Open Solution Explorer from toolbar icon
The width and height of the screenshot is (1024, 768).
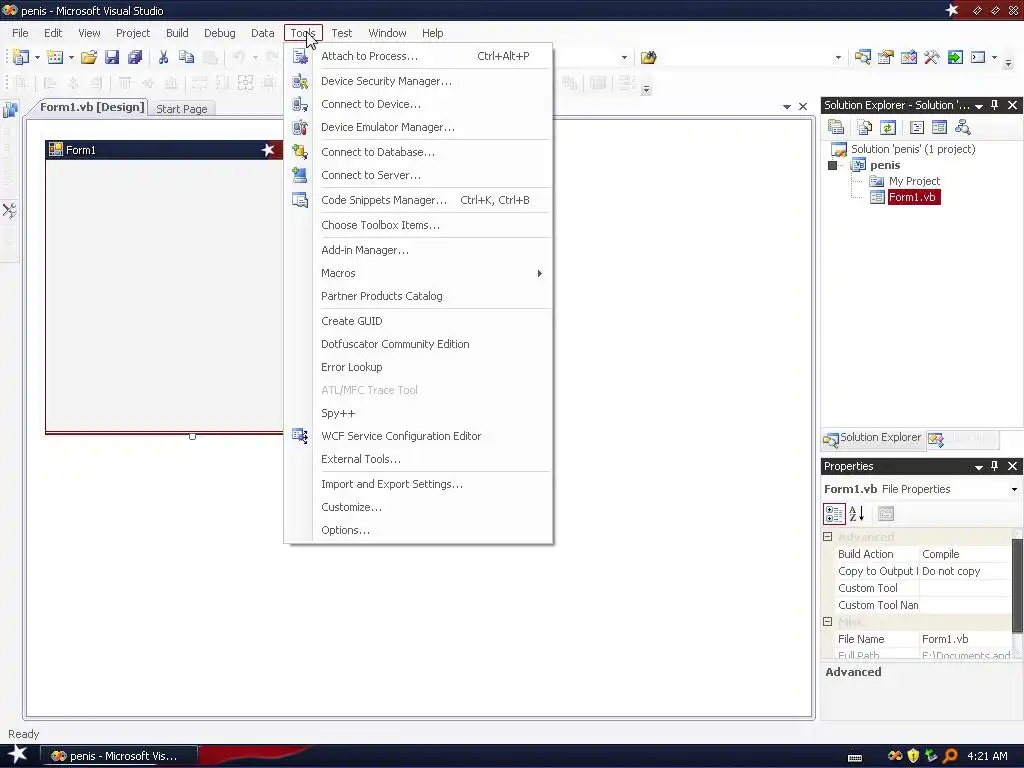863,57
